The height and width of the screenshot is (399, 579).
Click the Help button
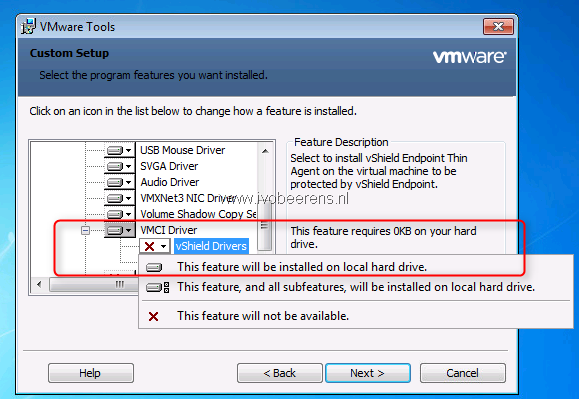91,373
